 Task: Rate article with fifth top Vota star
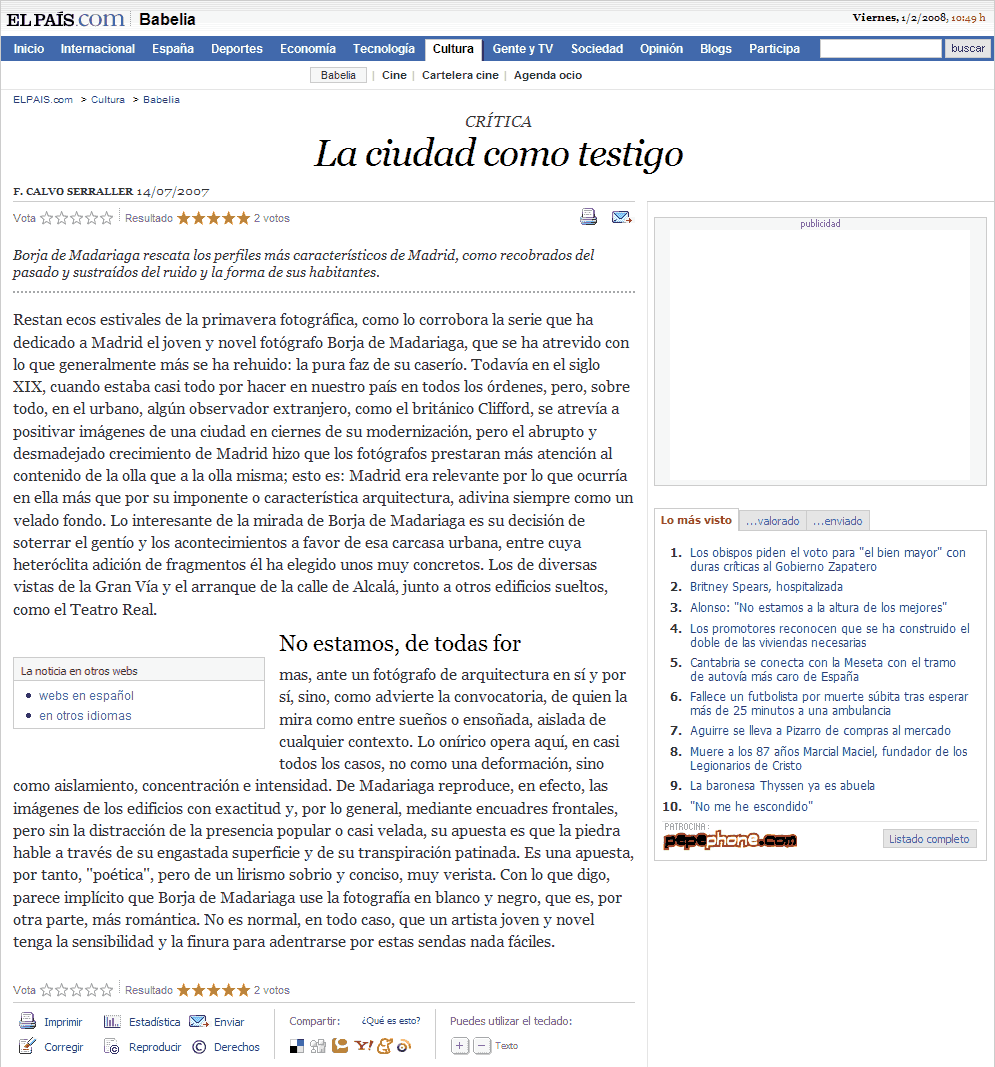tap(107, 218)
